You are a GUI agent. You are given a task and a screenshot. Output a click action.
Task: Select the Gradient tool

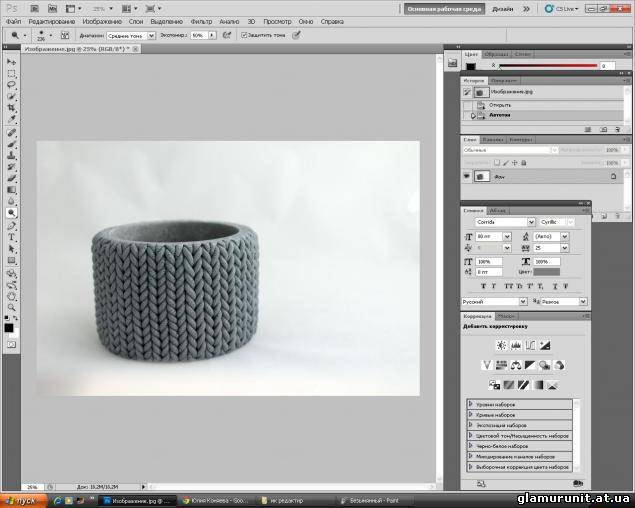pyautogui.click(x=11, y=190)
